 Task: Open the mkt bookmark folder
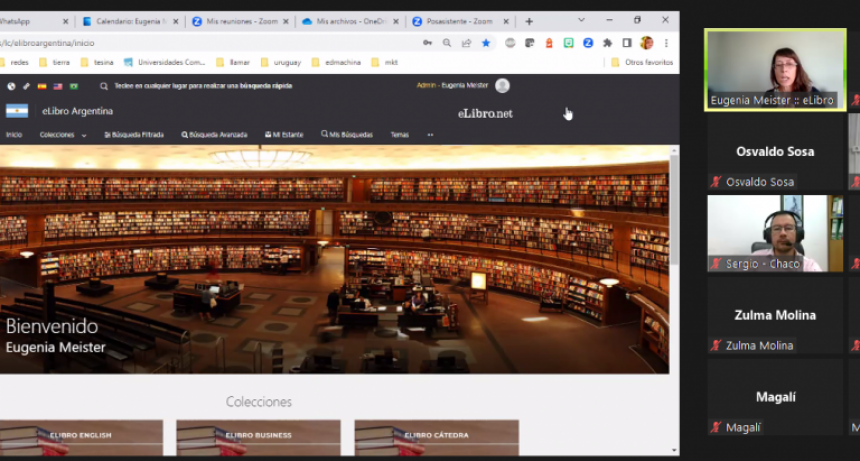pos(384,62)
